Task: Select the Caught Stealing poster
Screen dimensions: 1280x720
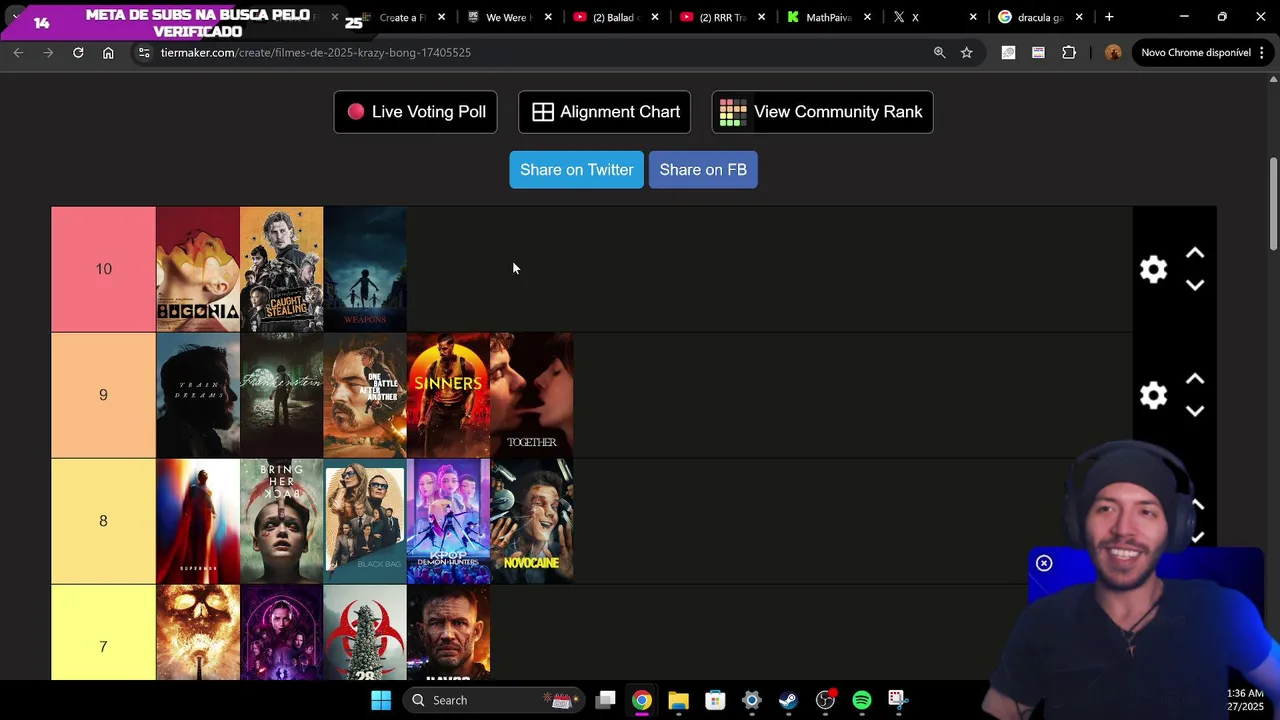Action: click(x=281, y=269)
